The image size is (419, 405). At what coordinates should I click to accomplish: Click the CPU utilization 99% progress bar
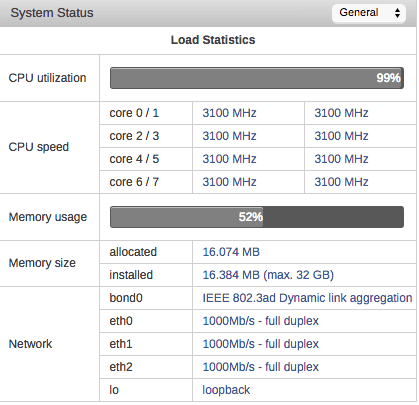257,78
